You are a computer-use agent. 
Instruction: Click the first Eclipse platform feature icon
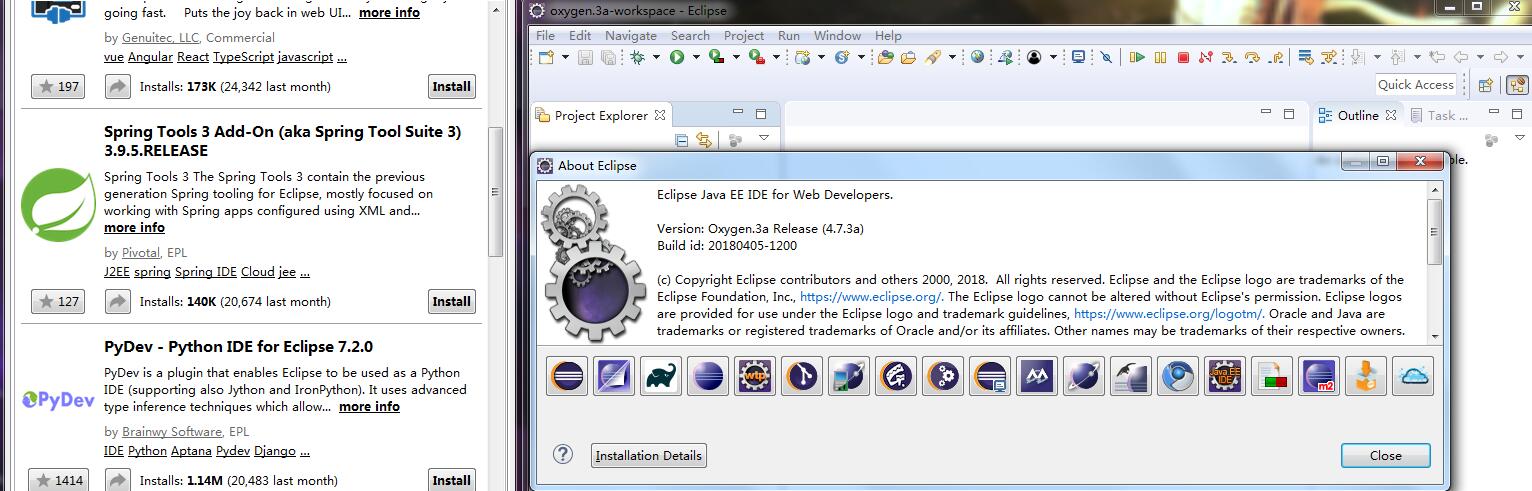[x=567, y=376]
